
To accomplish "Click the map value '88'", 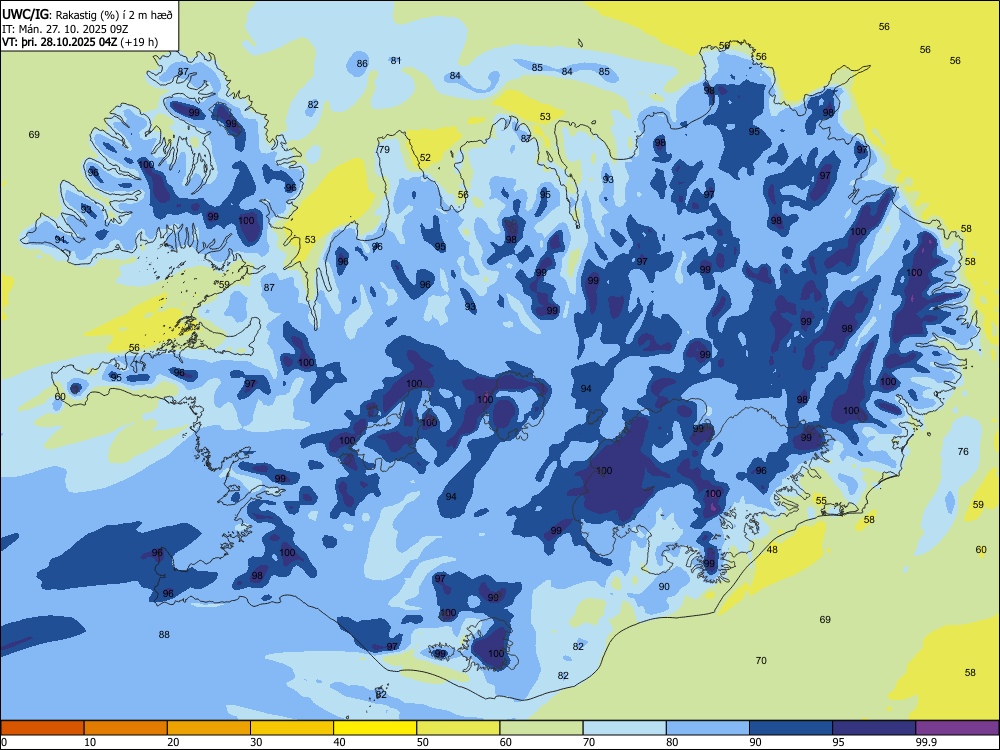I will coord(164,635).
